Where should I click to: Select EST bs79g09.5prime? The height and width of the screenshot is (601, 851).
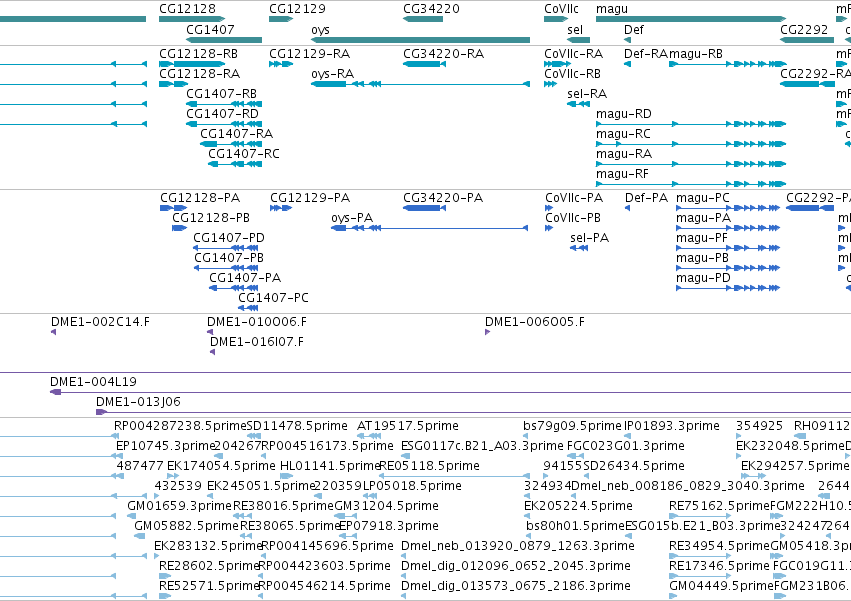572,426
